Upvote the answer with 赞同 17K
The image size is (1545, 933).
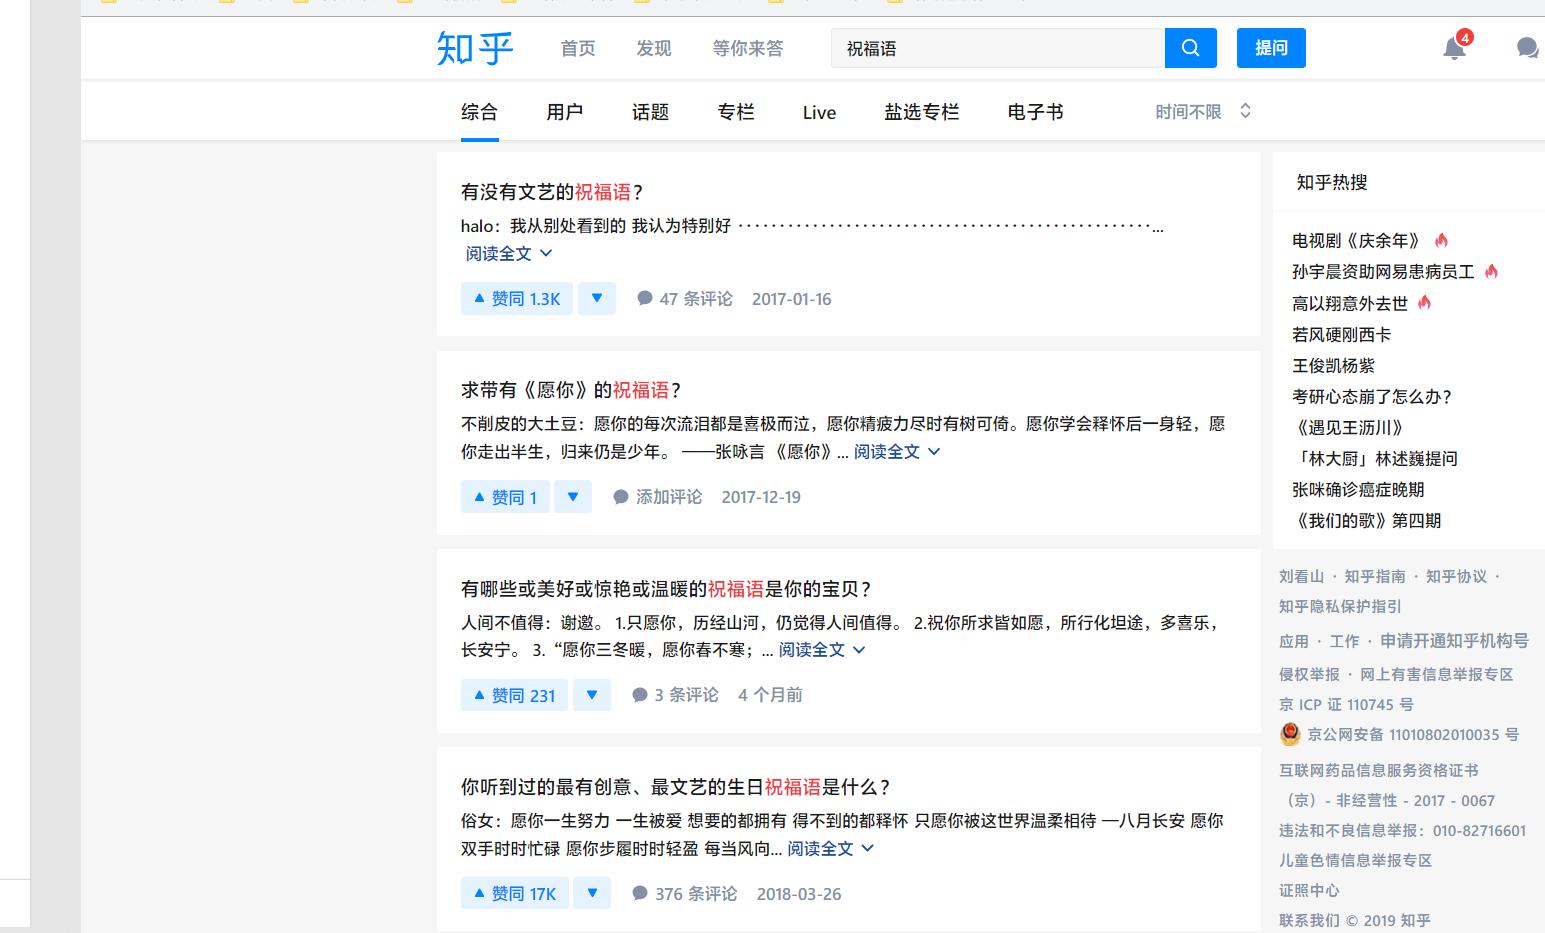point(514,893)
